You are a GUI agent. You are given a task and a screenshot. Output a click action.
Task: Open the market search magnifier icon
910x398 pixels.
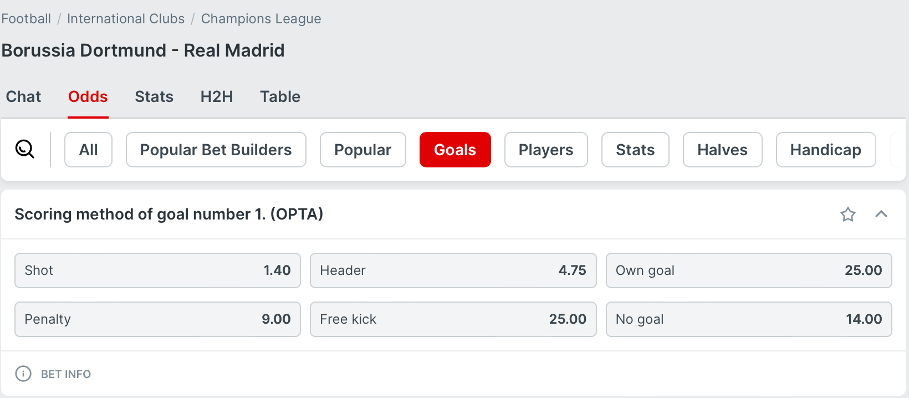[x=25, y=150]
